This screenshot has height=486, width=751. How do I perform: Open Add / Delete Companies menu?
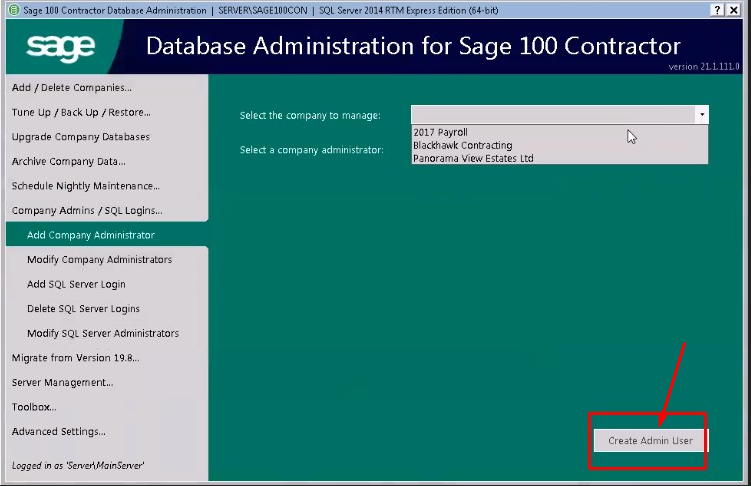[72, 88]
